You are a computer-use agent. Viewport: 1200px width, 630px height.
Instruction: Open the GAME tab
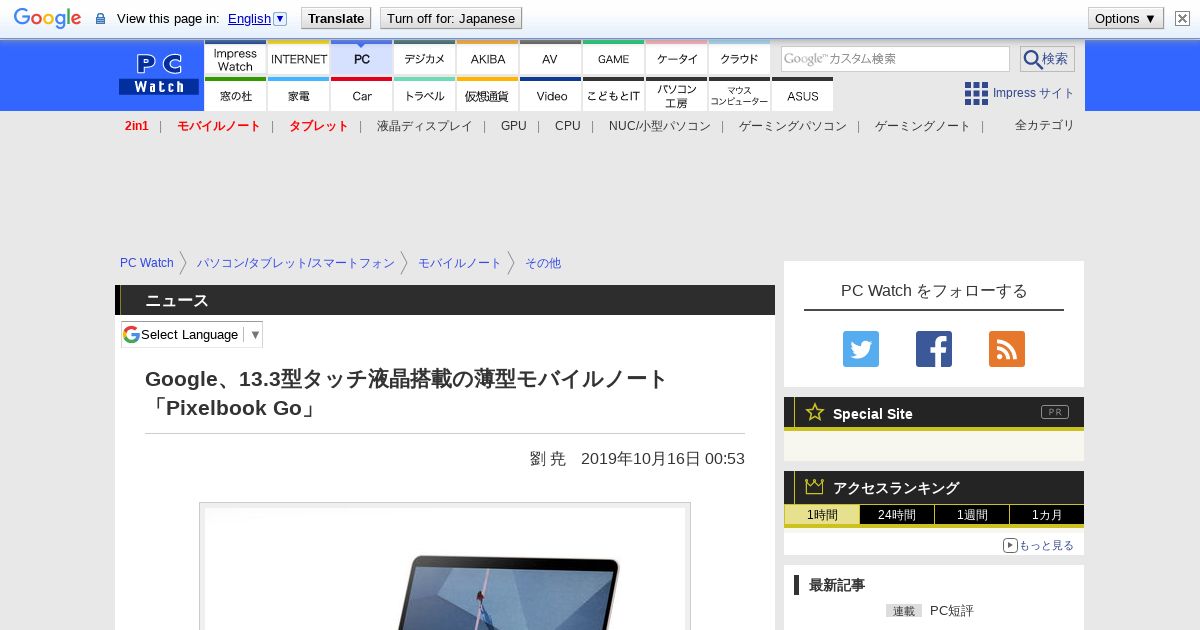(613, 58)
